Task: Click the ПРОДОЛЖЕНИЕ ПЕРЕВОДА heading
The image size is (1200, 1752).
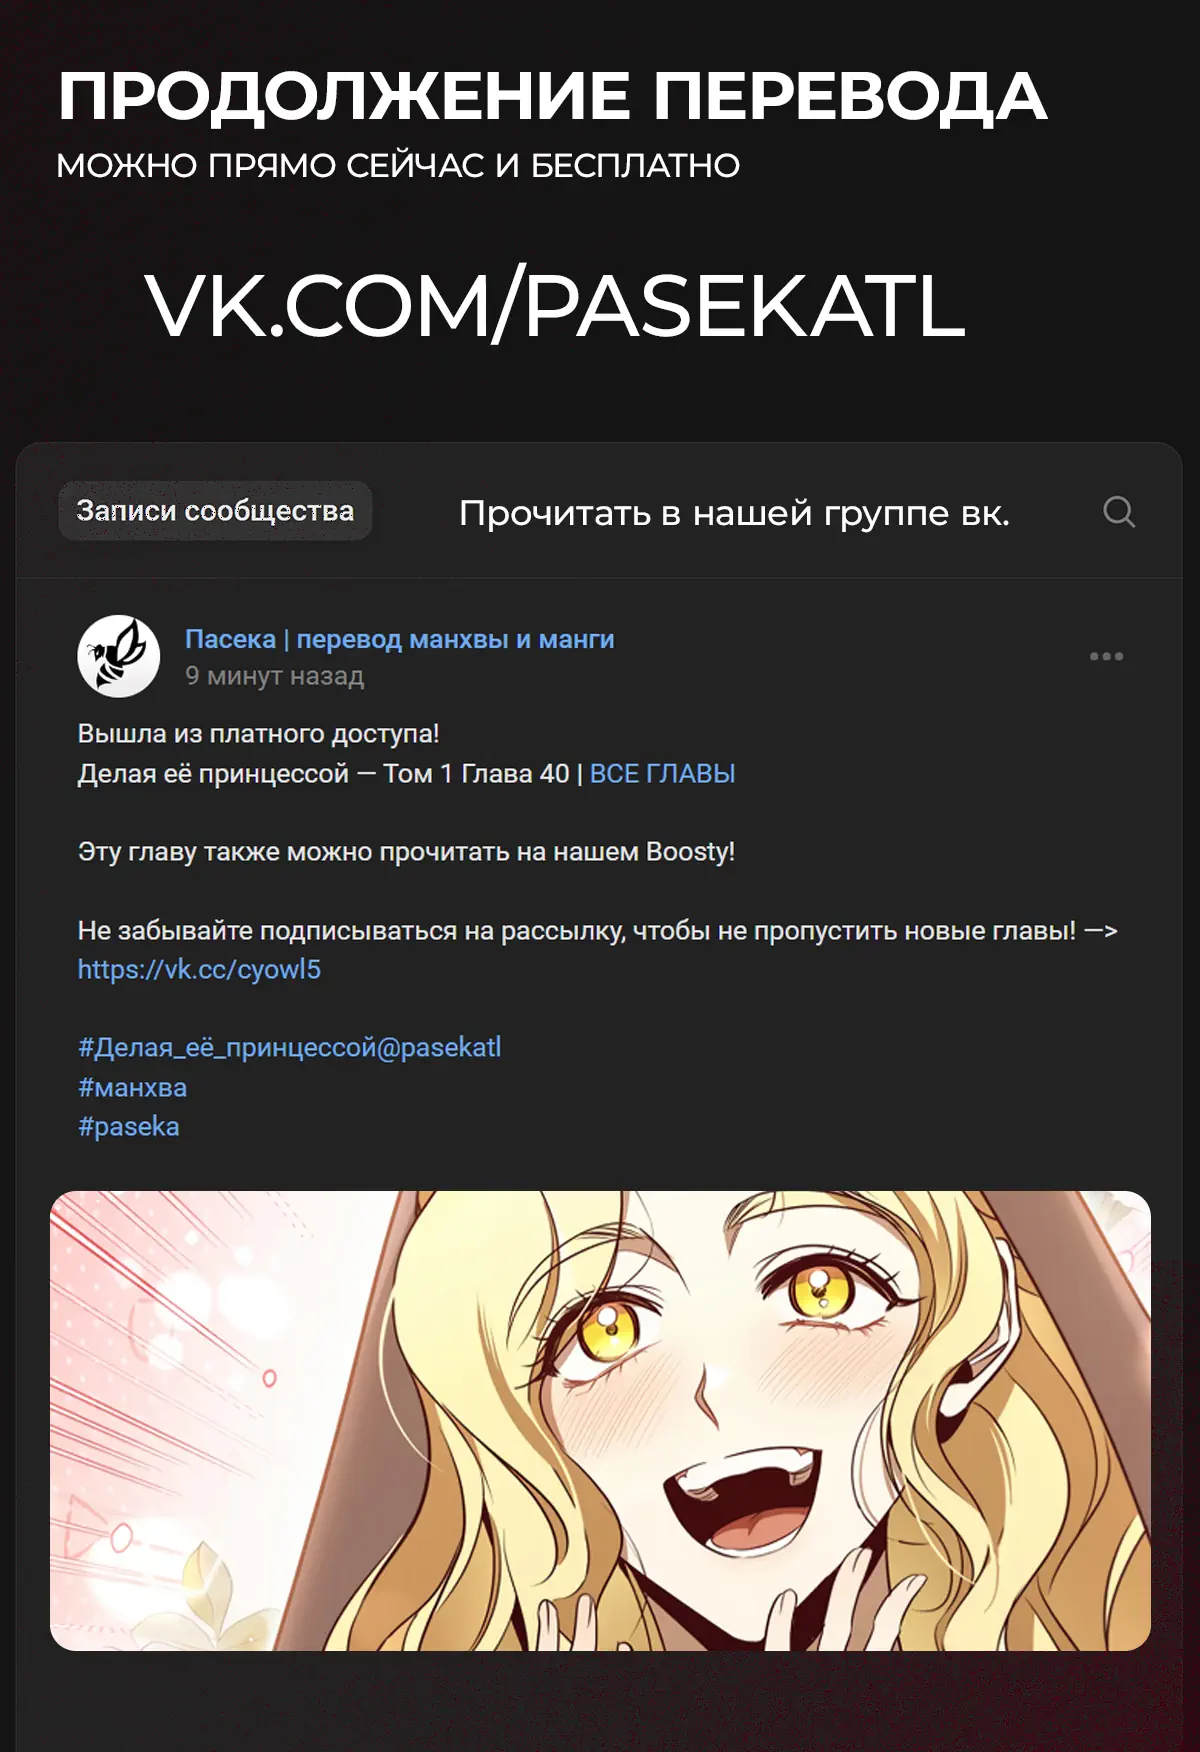Action: coord(552,97)
